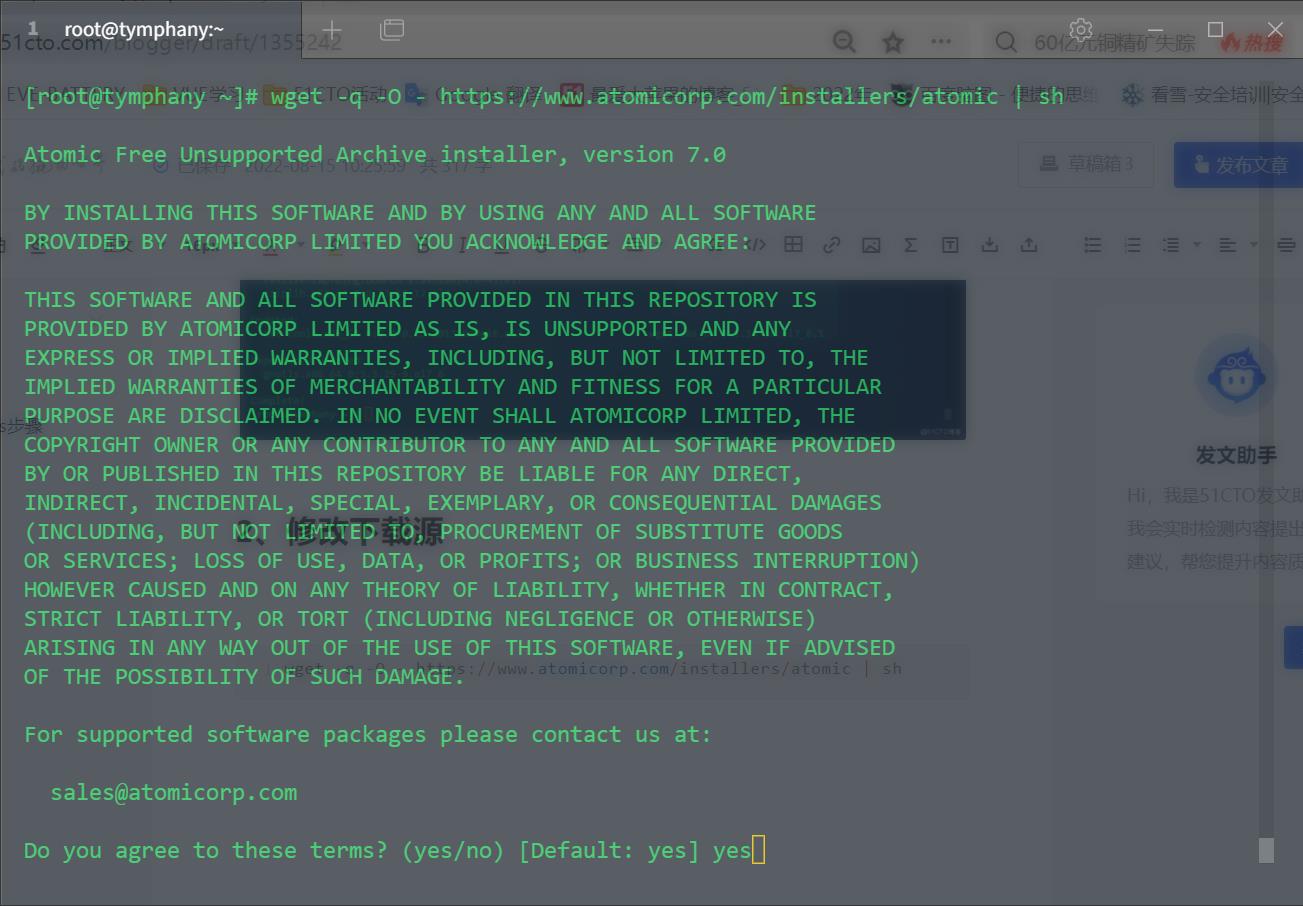
Task: Click dark image thumbnail in article editor
Action: (x=603, y=360)
